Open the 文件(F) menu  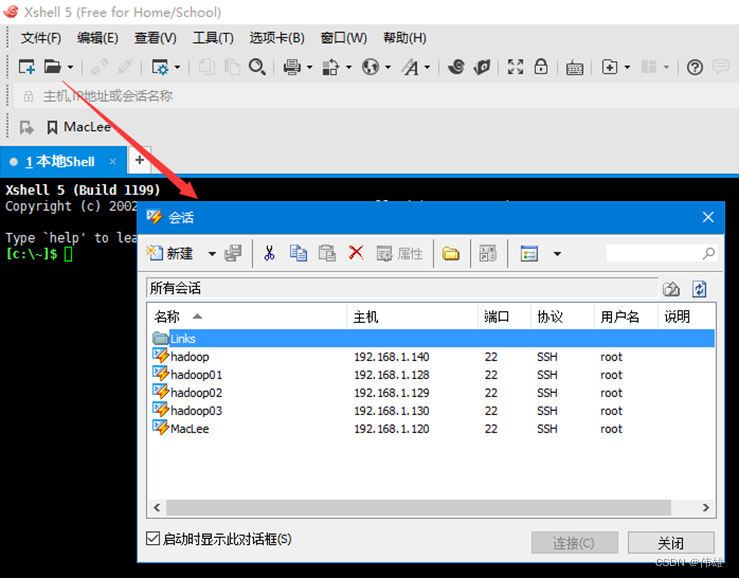pyautogui.click(x=41, y=38)
